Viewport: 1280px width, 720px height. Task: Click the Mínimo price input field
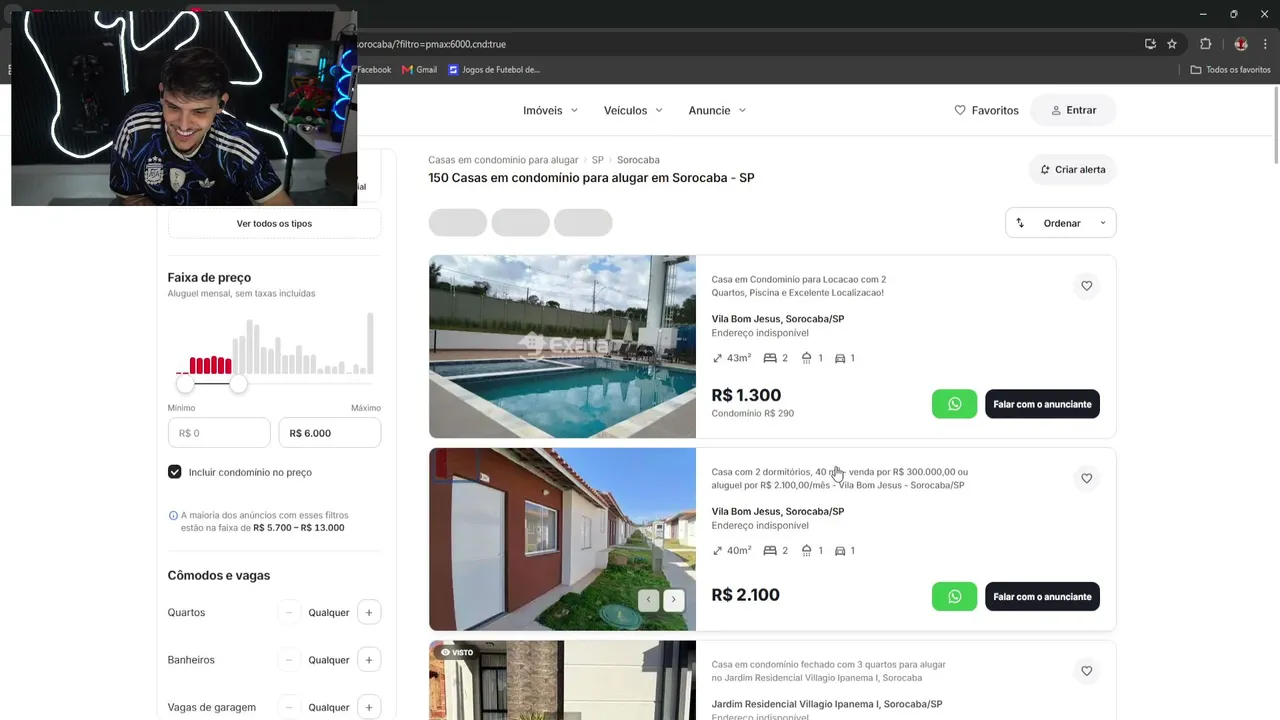(x=219, y=433)
